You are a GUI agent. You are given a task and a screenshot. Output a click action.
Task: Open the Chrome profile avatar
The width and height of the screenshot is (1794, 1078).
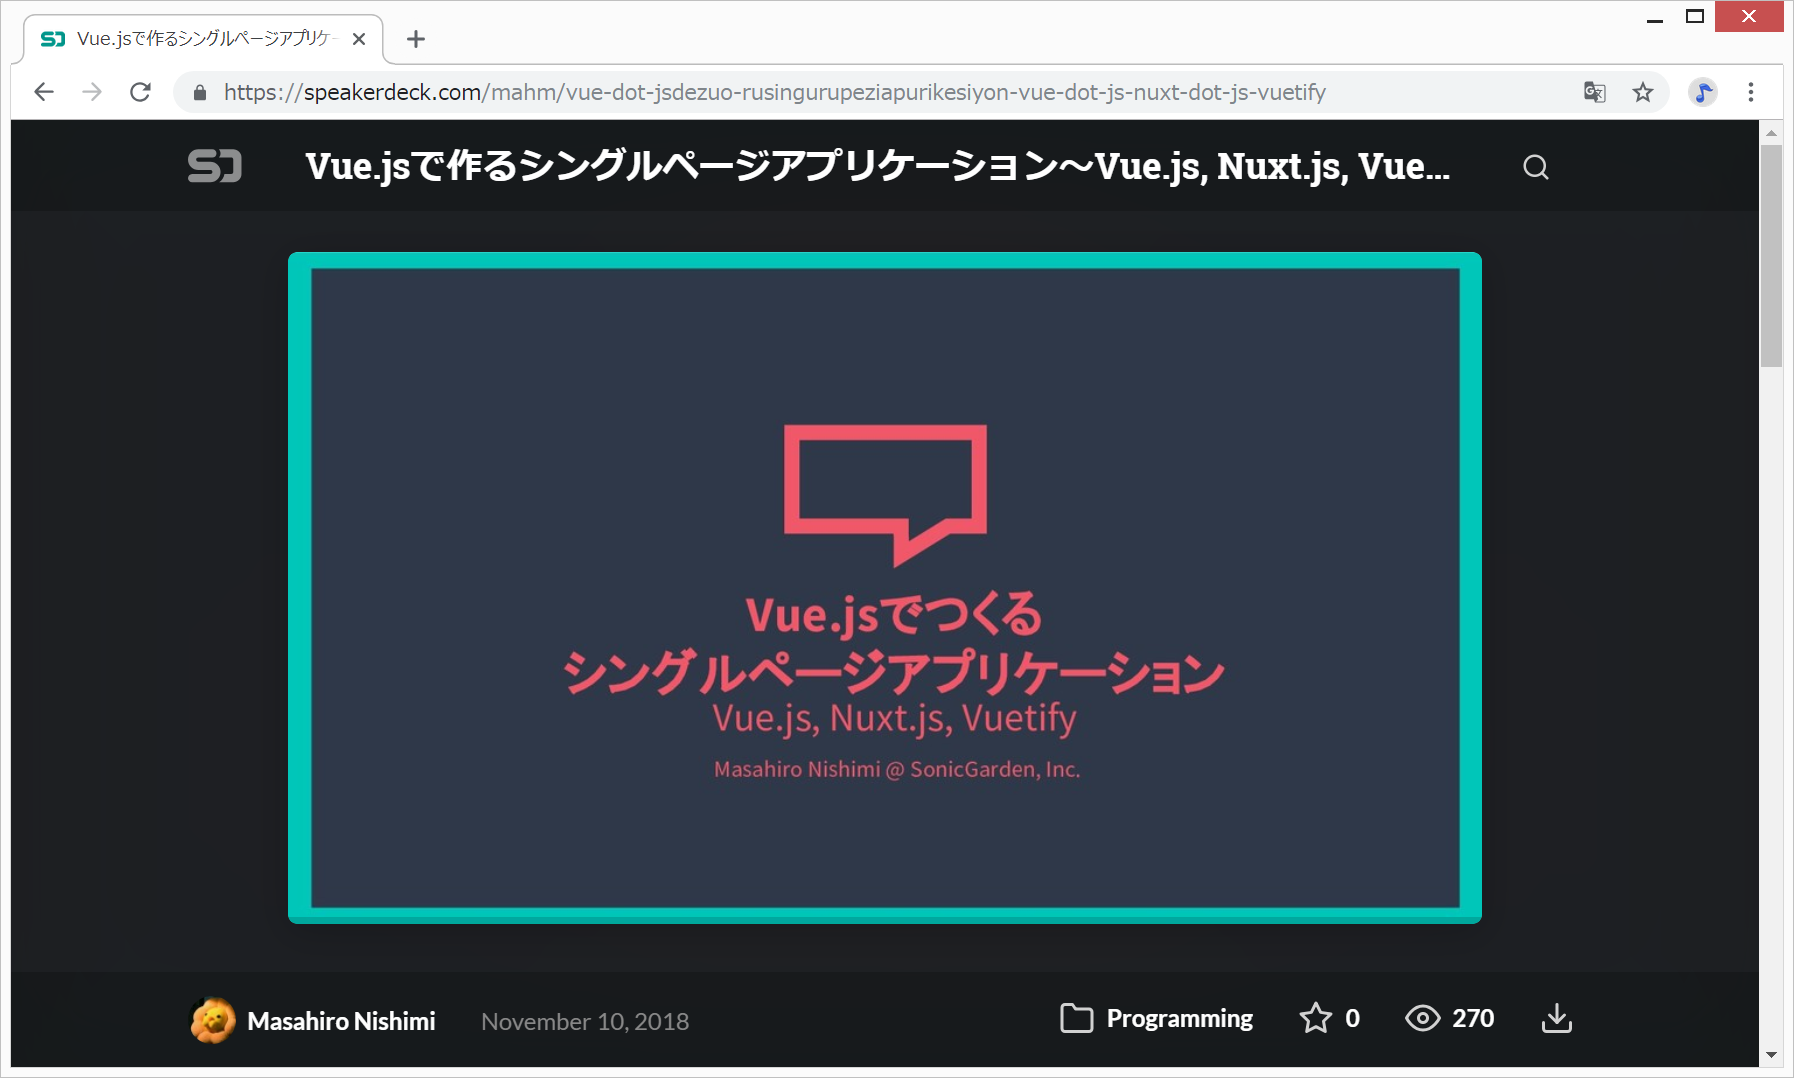click(x=1702, y=92)
